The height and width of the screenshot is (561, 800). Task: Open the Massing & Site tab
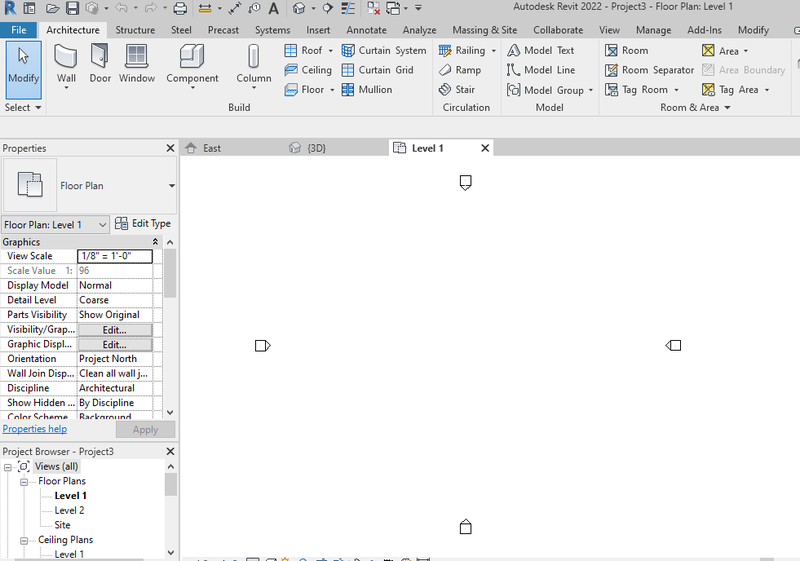click(x=485, y=30)
